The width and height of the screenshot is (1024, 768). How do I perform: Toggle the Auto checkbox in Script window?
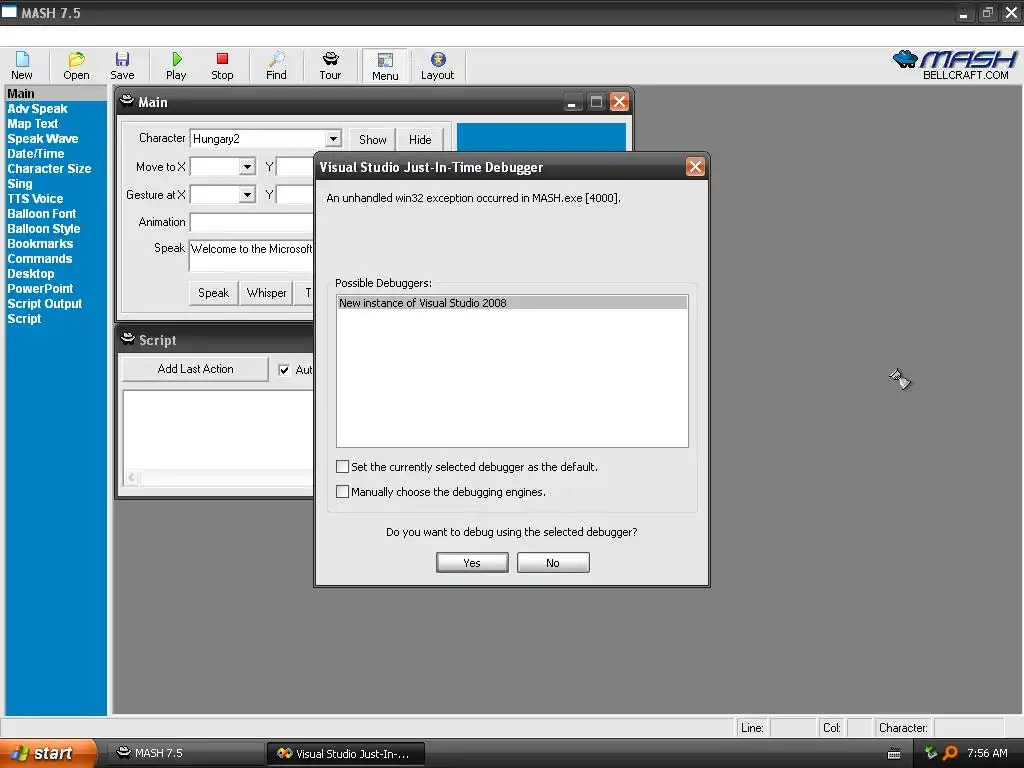(x=284, y=370)
